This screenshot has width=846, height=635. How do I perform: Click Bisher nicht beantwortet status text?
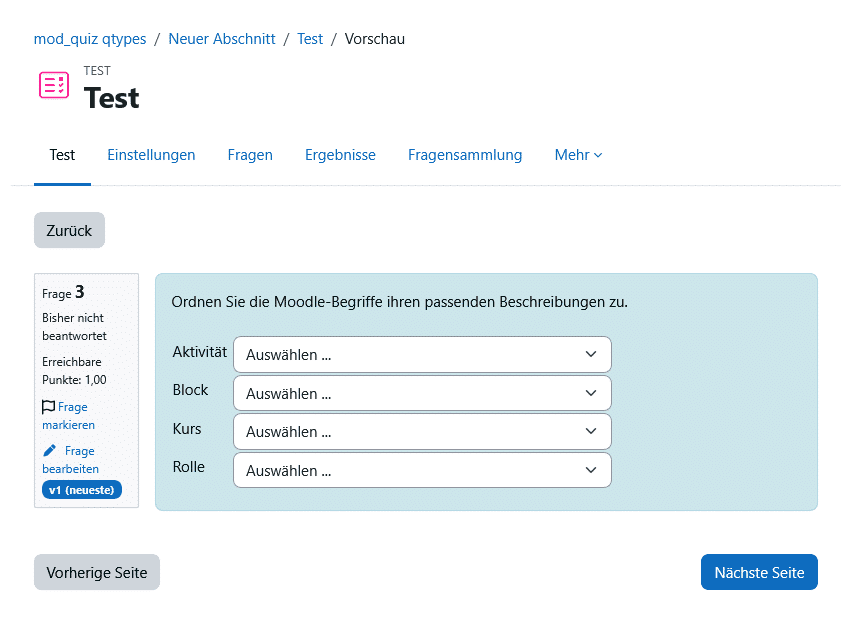tap(74, 327)
